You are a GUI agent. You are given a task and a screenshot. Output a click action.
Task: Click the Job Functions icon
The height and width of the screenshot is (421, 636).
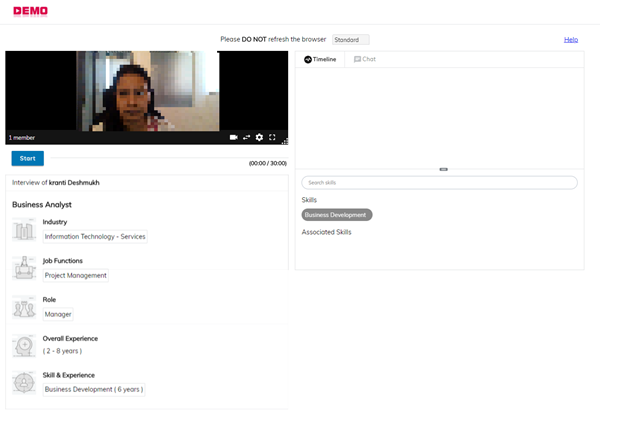(24, 268)
